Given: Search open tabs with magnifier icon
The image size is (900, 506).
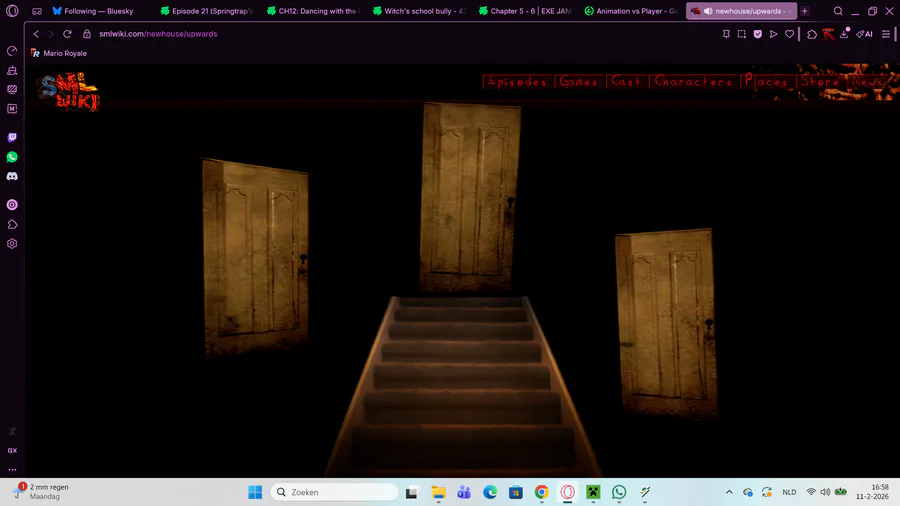Looking at the screenshot, I should (838, 11).
